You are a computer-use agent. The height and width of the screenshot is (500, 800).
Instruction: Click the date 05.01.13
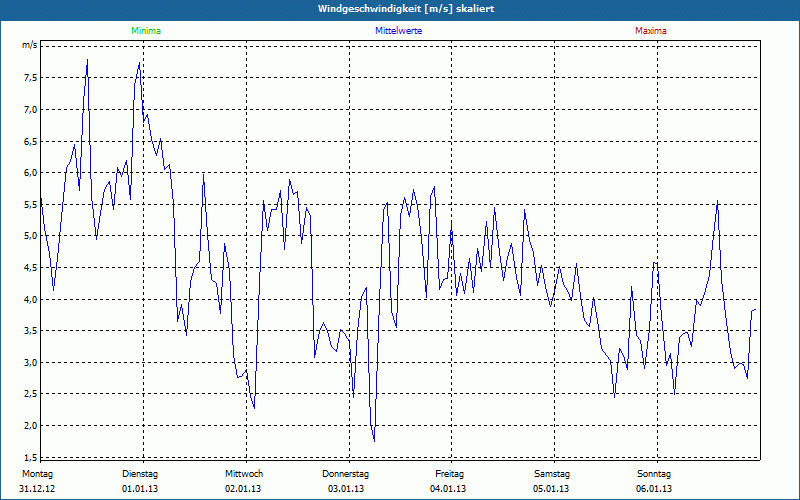[x=551, y=489]
